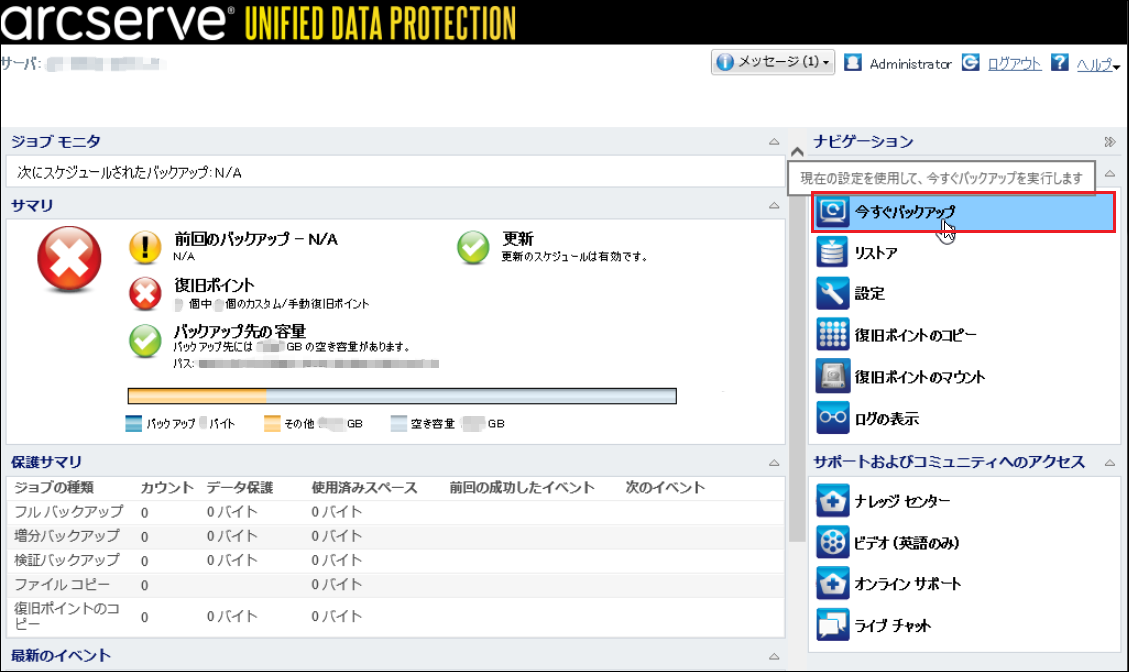Click the ナレッジ センター icon
This screenshot has width=1129, height=672.
(832, 501)
